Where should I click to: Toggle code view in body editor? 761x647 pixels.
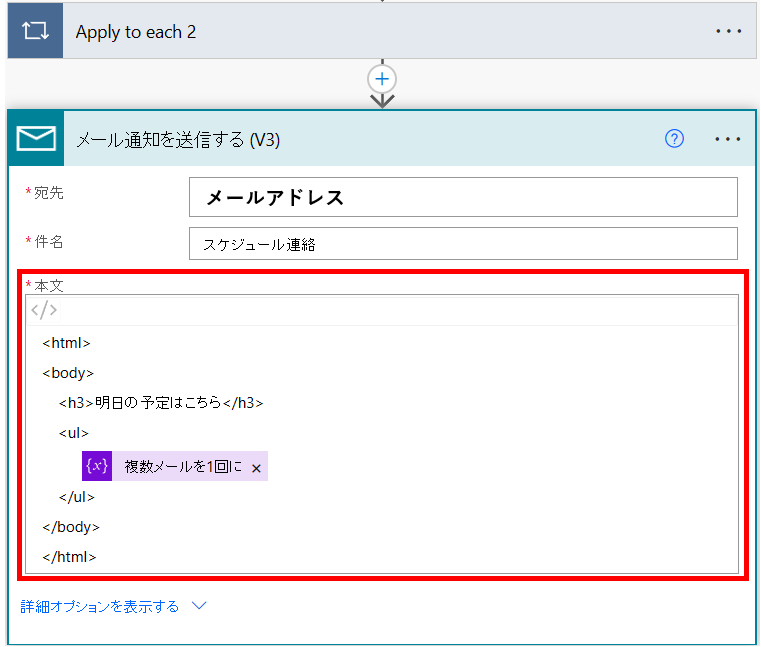tap(44, 310)
